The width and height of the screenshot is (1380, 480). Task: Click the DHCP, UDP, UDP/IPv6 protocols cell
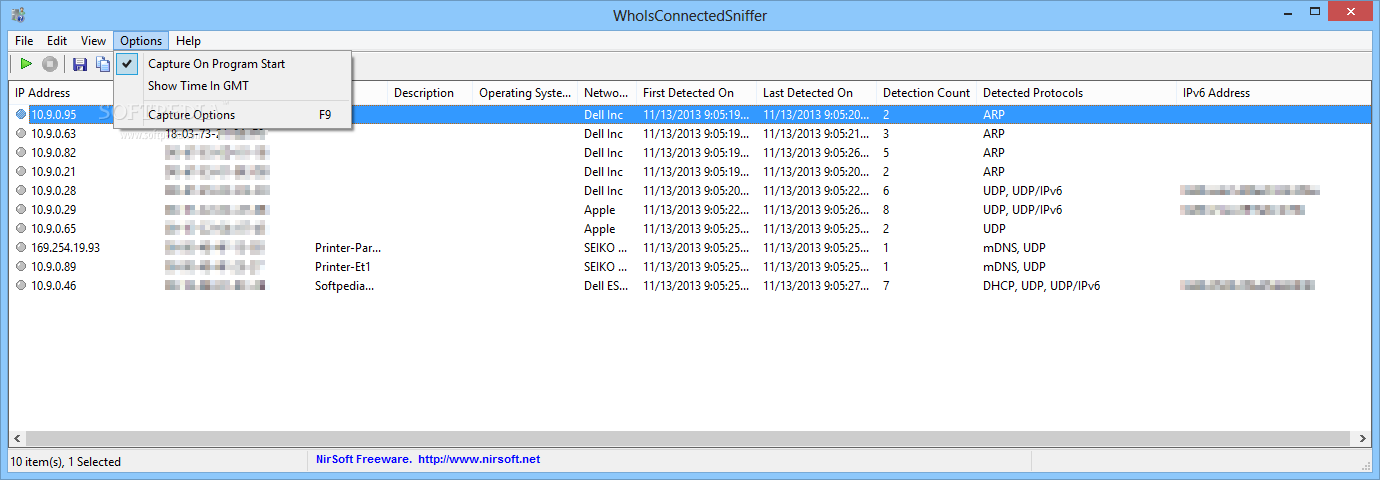[x=1041, y=286]
